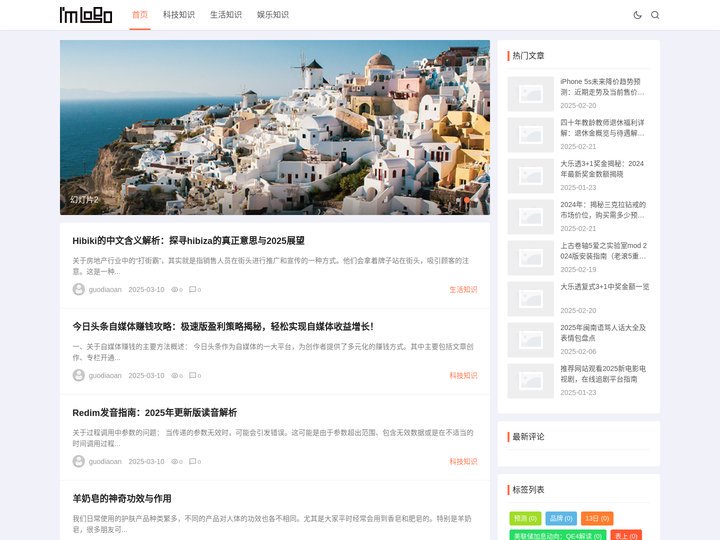Click guodiaoan author name on Hibiki article
720x540 pixels.
click(x=105, y=289)
